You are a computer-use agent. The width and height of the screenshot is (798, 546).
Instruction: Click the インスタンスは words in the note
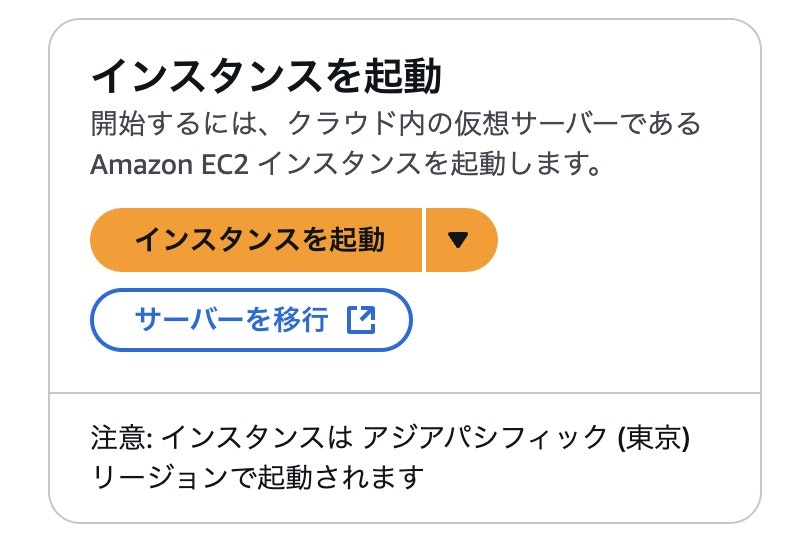coord(257,437)
